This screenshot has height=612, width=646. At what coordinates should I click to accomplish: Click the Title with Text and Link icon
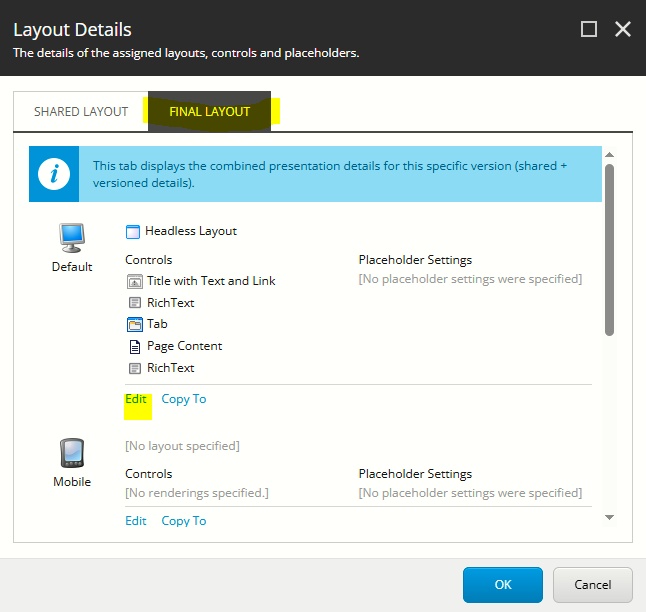[x=134, y=281]
